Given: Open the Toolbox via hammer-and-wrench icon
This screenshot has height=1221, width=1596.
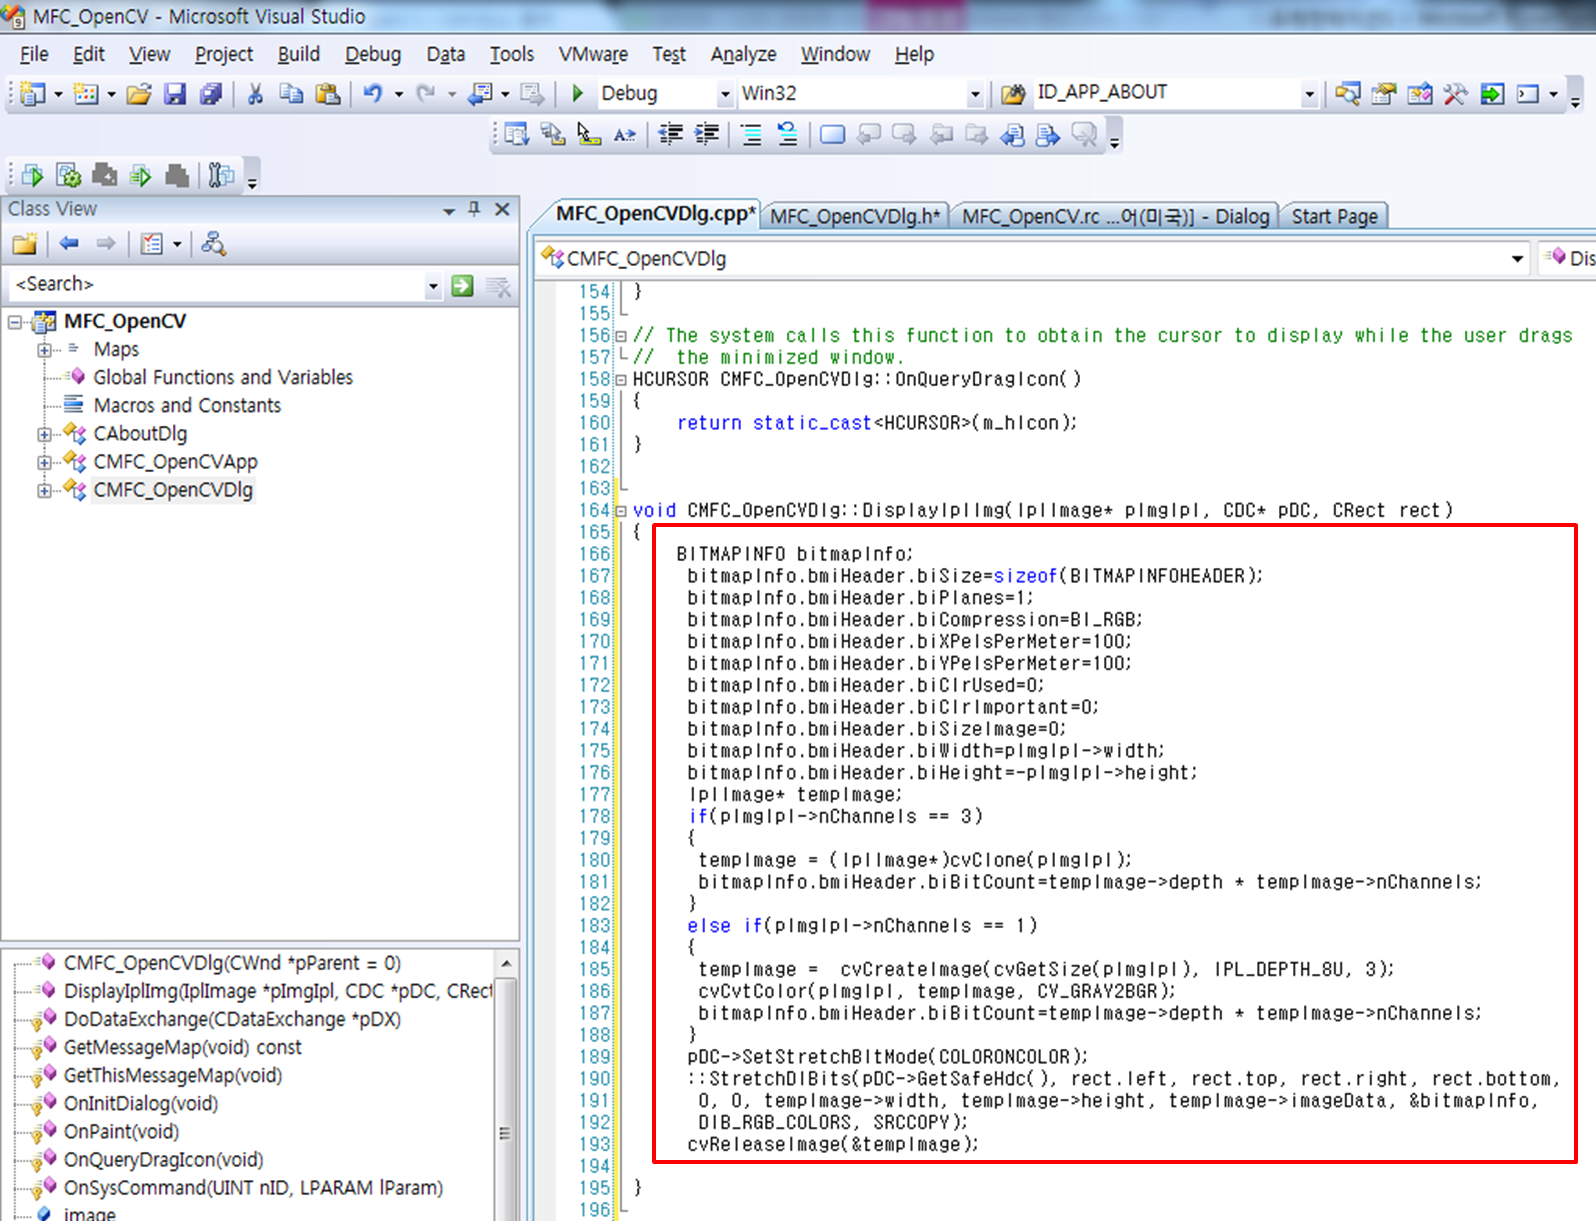Looking at the screenshot, I should coord(1456,94).
